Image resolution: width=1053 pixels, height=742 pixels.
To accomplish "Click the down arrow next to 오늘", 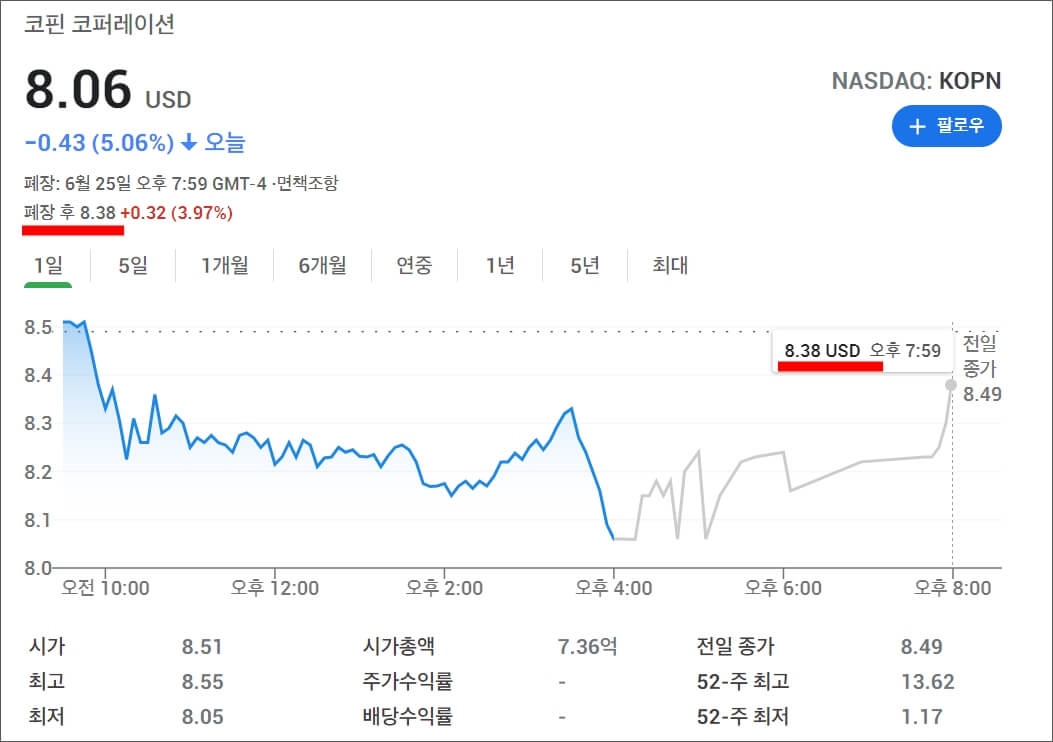I will coord(189,142).
